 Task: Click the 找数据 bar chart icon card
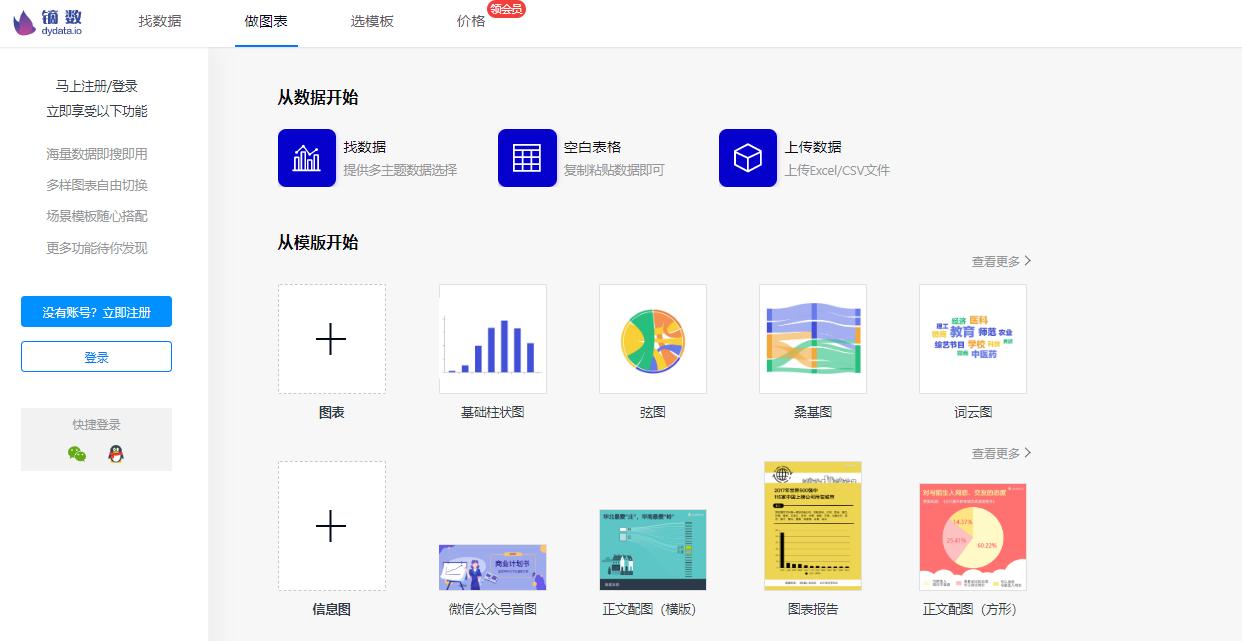[x=307, y=158]
